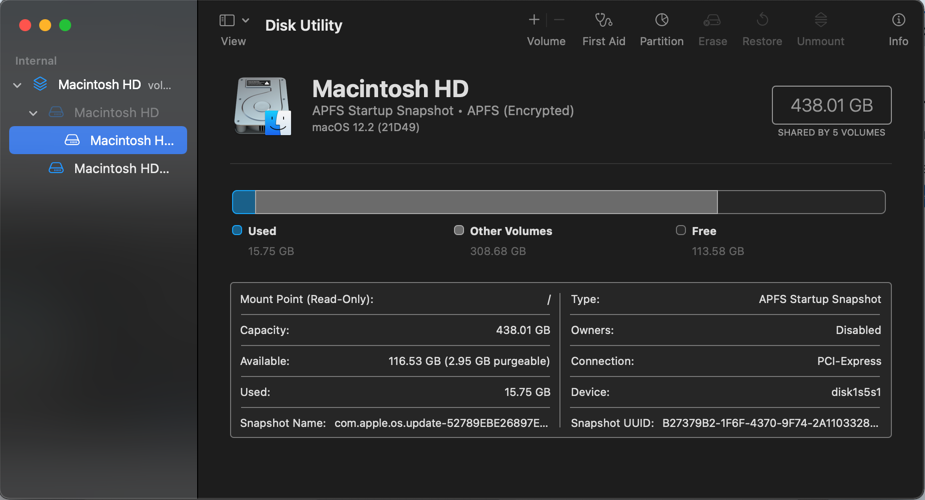Screen dimensions: 925x500
Task: Remove volume with minus icon
Action: (559, 20)
